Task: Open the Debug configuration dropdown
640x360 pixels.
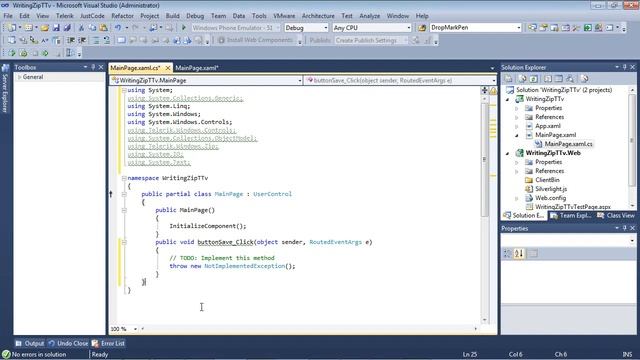Action: click(326, 28)
